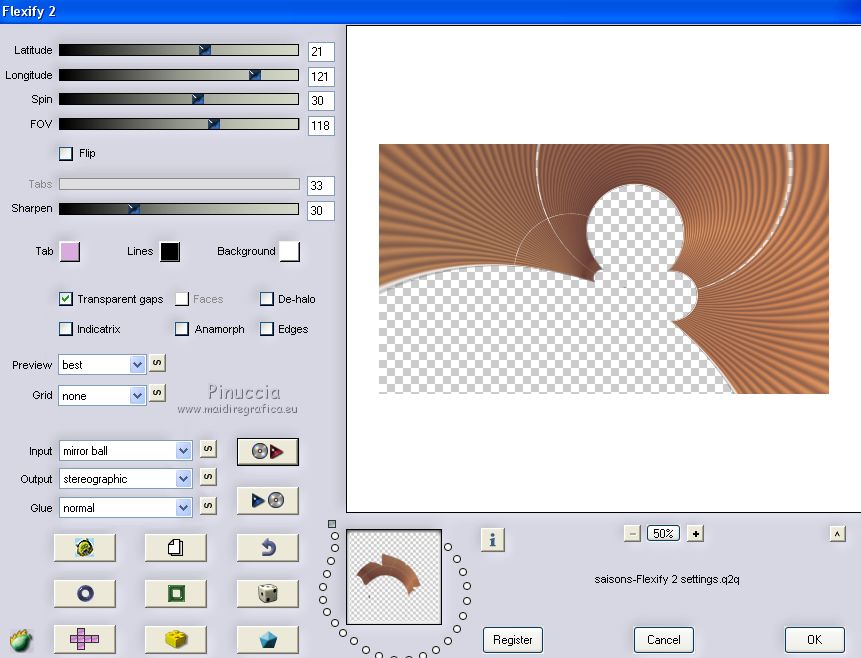Click the blue pentagon icon button
Image resolution: width=861 pixels, height=658 pixels.
268,639
